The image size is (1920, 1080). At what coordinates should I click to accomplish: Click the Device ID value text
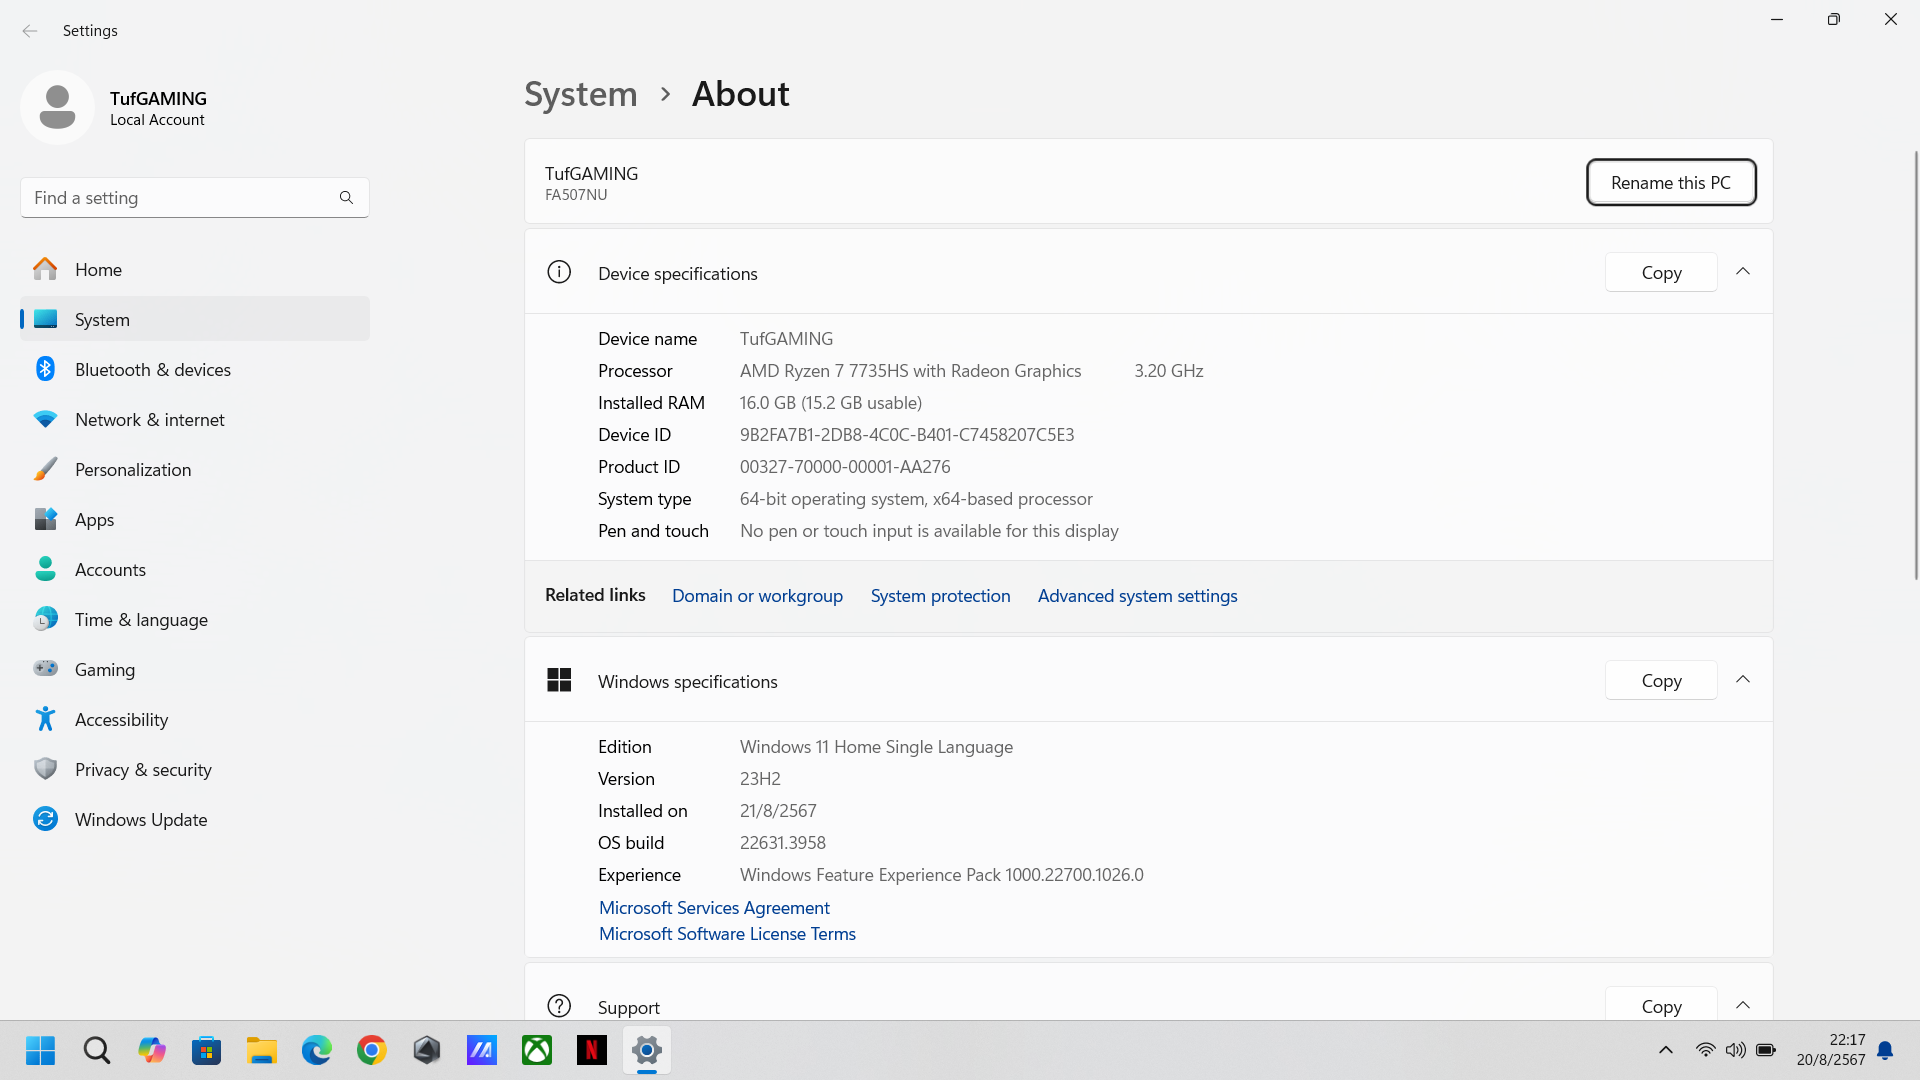coord(907,435)
